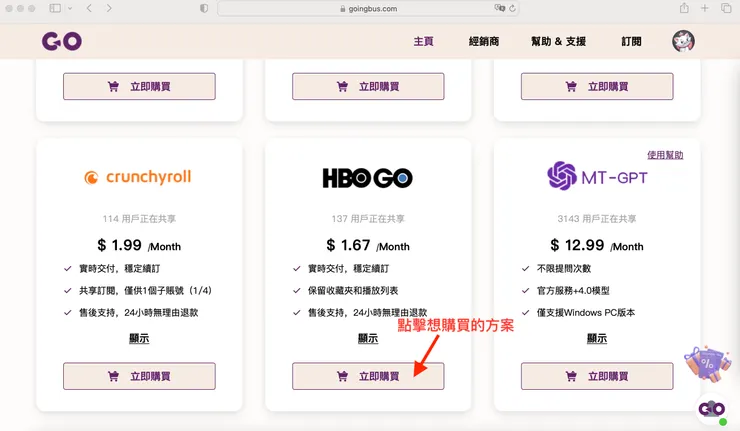Go back with the browser back arrow
Screen dimensions: 740x431
[x=89, y=8]
